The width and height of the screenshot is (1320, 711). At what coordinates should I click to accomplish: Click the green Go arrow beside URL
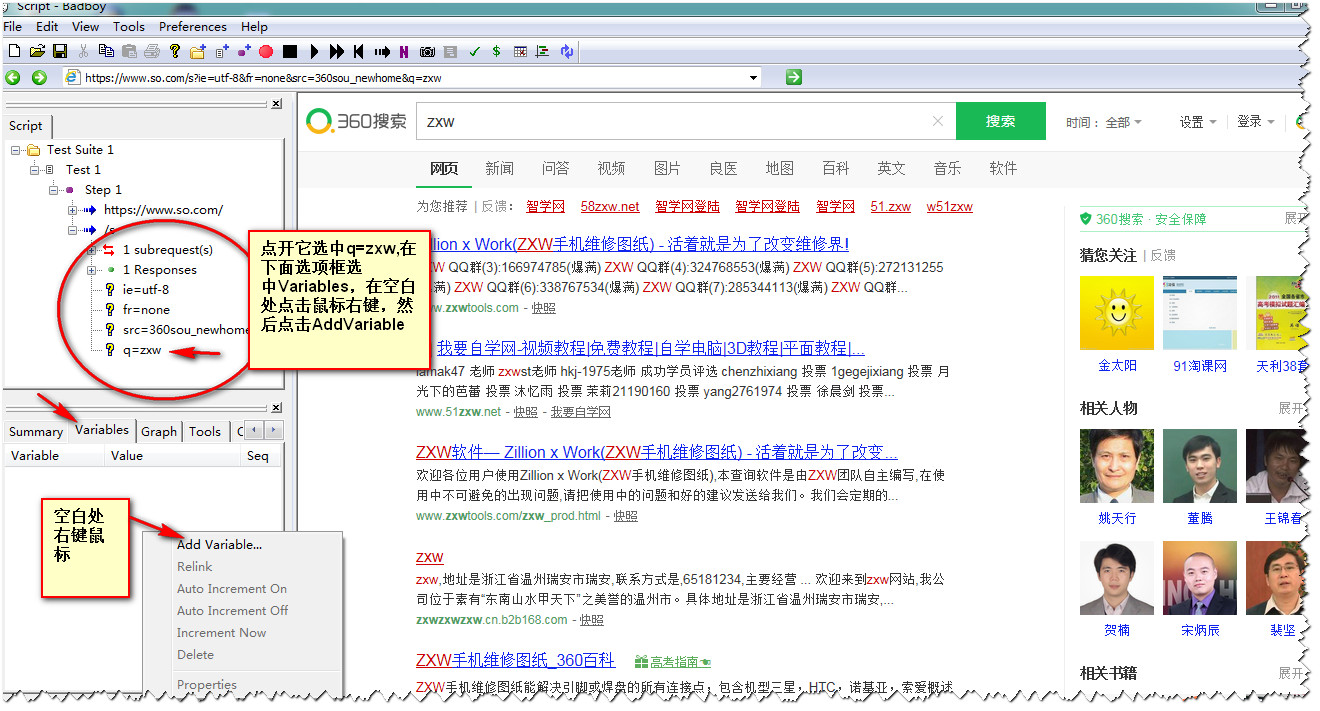793,77
